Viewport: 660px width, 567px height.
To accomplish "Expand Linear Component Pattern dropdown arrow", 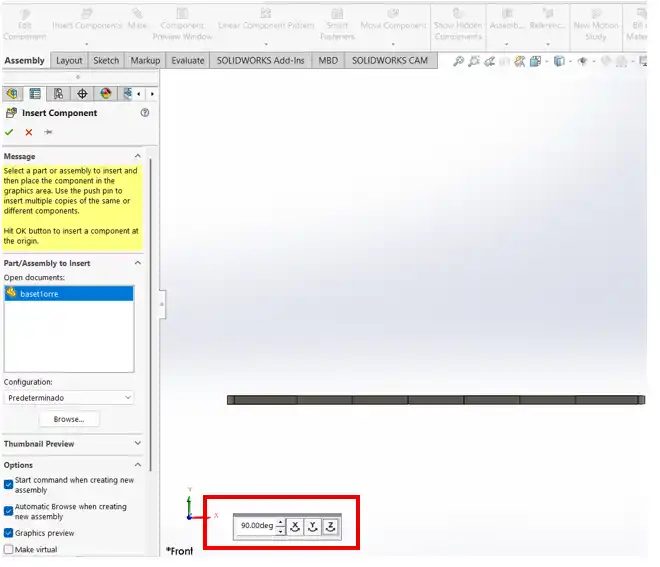I will click(266, 44).
